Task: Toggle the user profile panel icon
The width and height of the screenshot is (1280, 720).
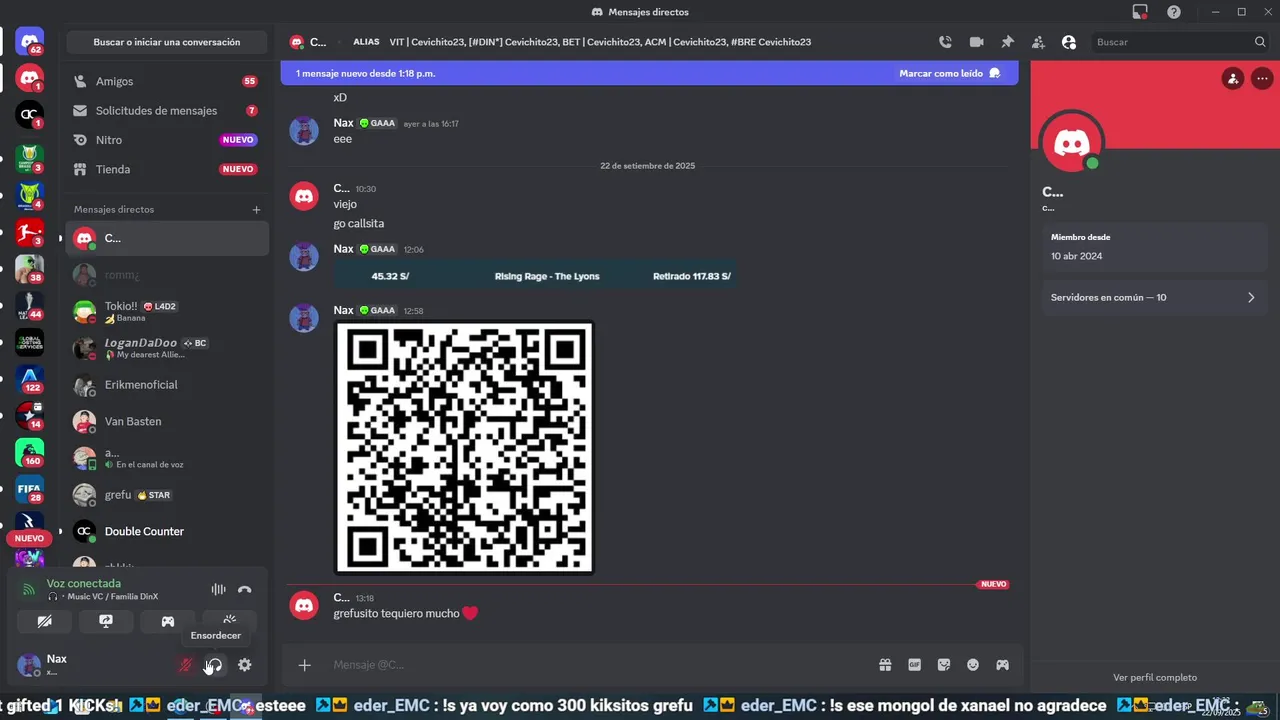Action: pyautogui.click(x=1069, y=42)
